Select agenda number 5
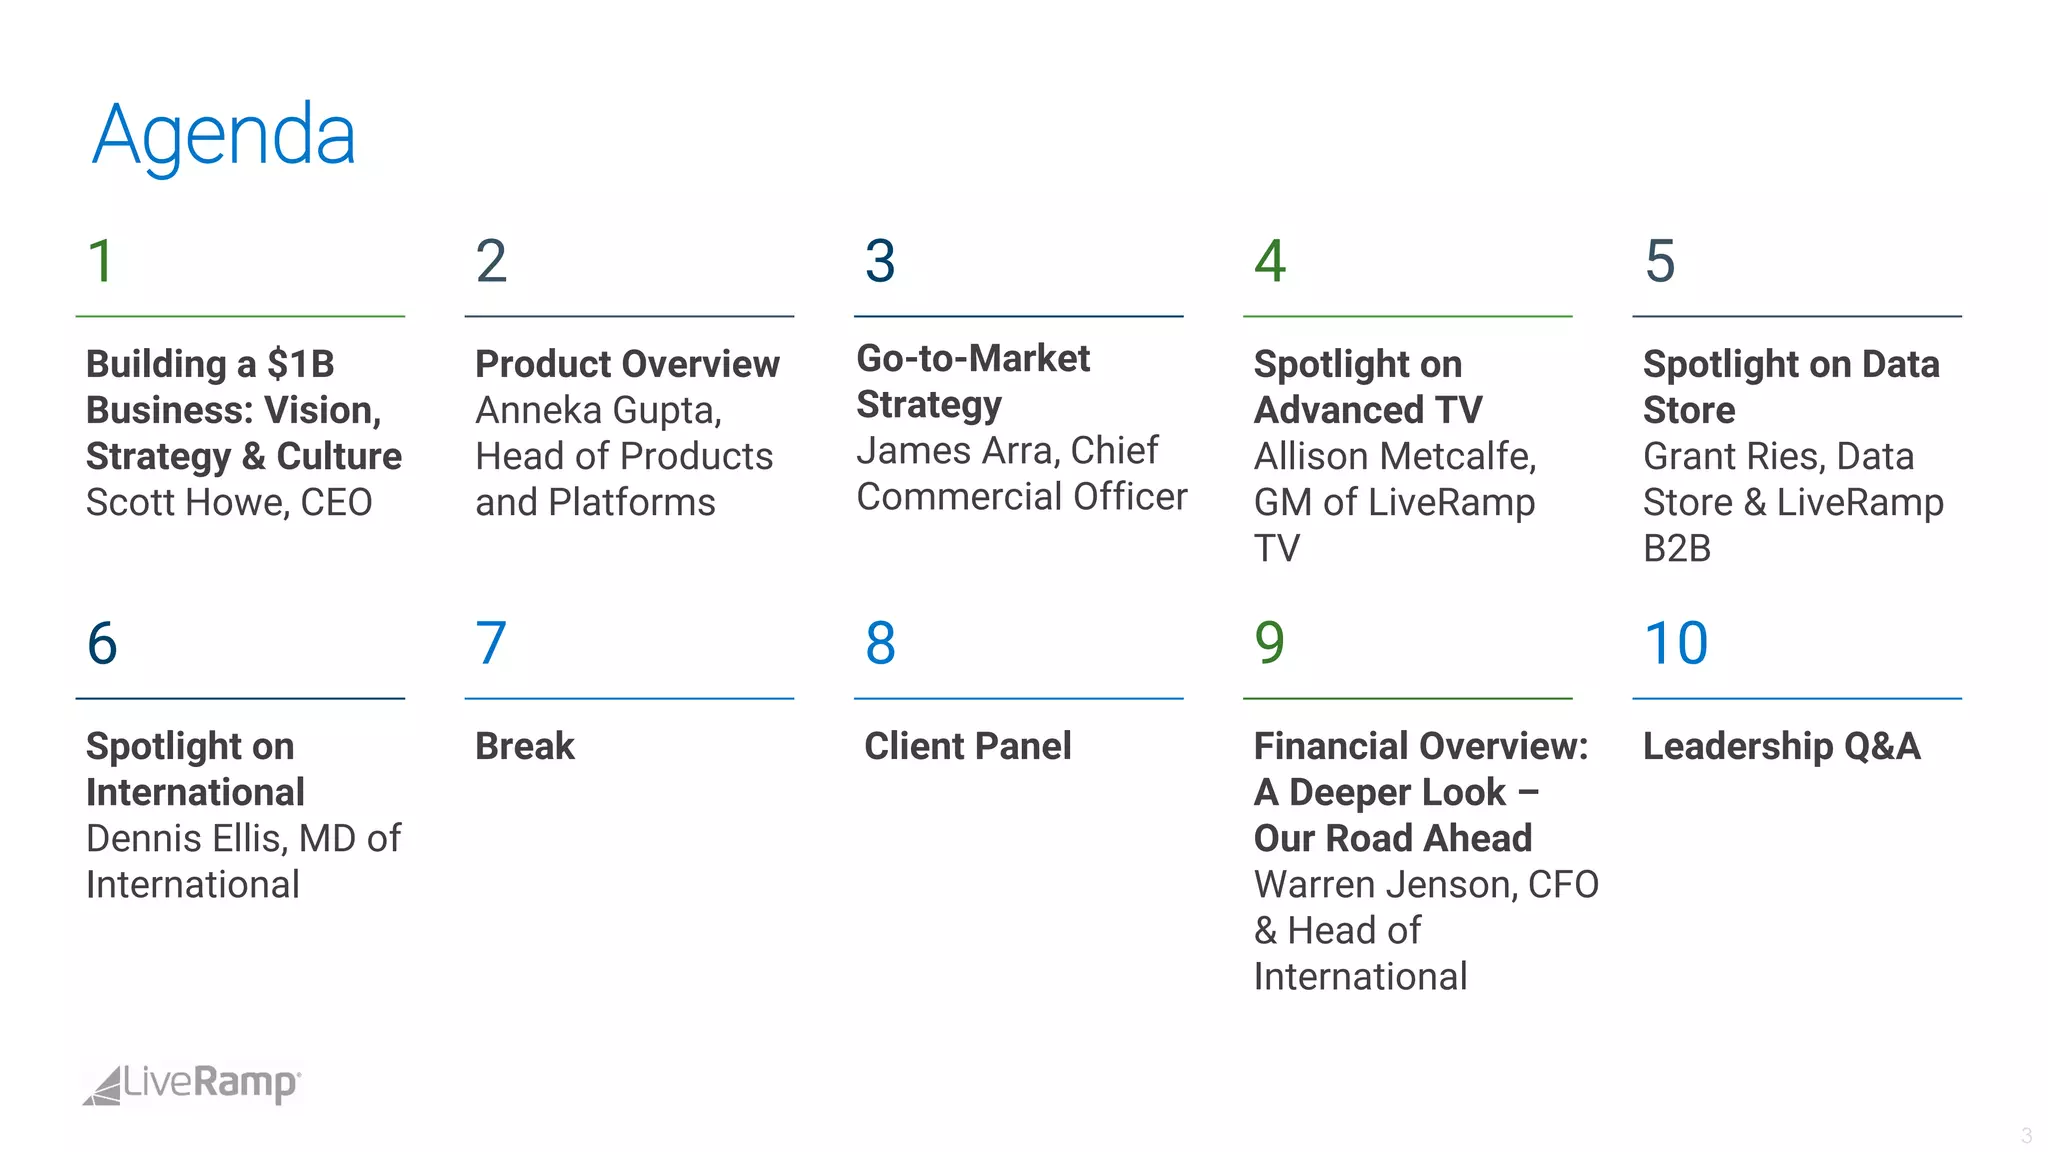The width and height of the screenshot is (2048, 1152). click(1660, 261)
